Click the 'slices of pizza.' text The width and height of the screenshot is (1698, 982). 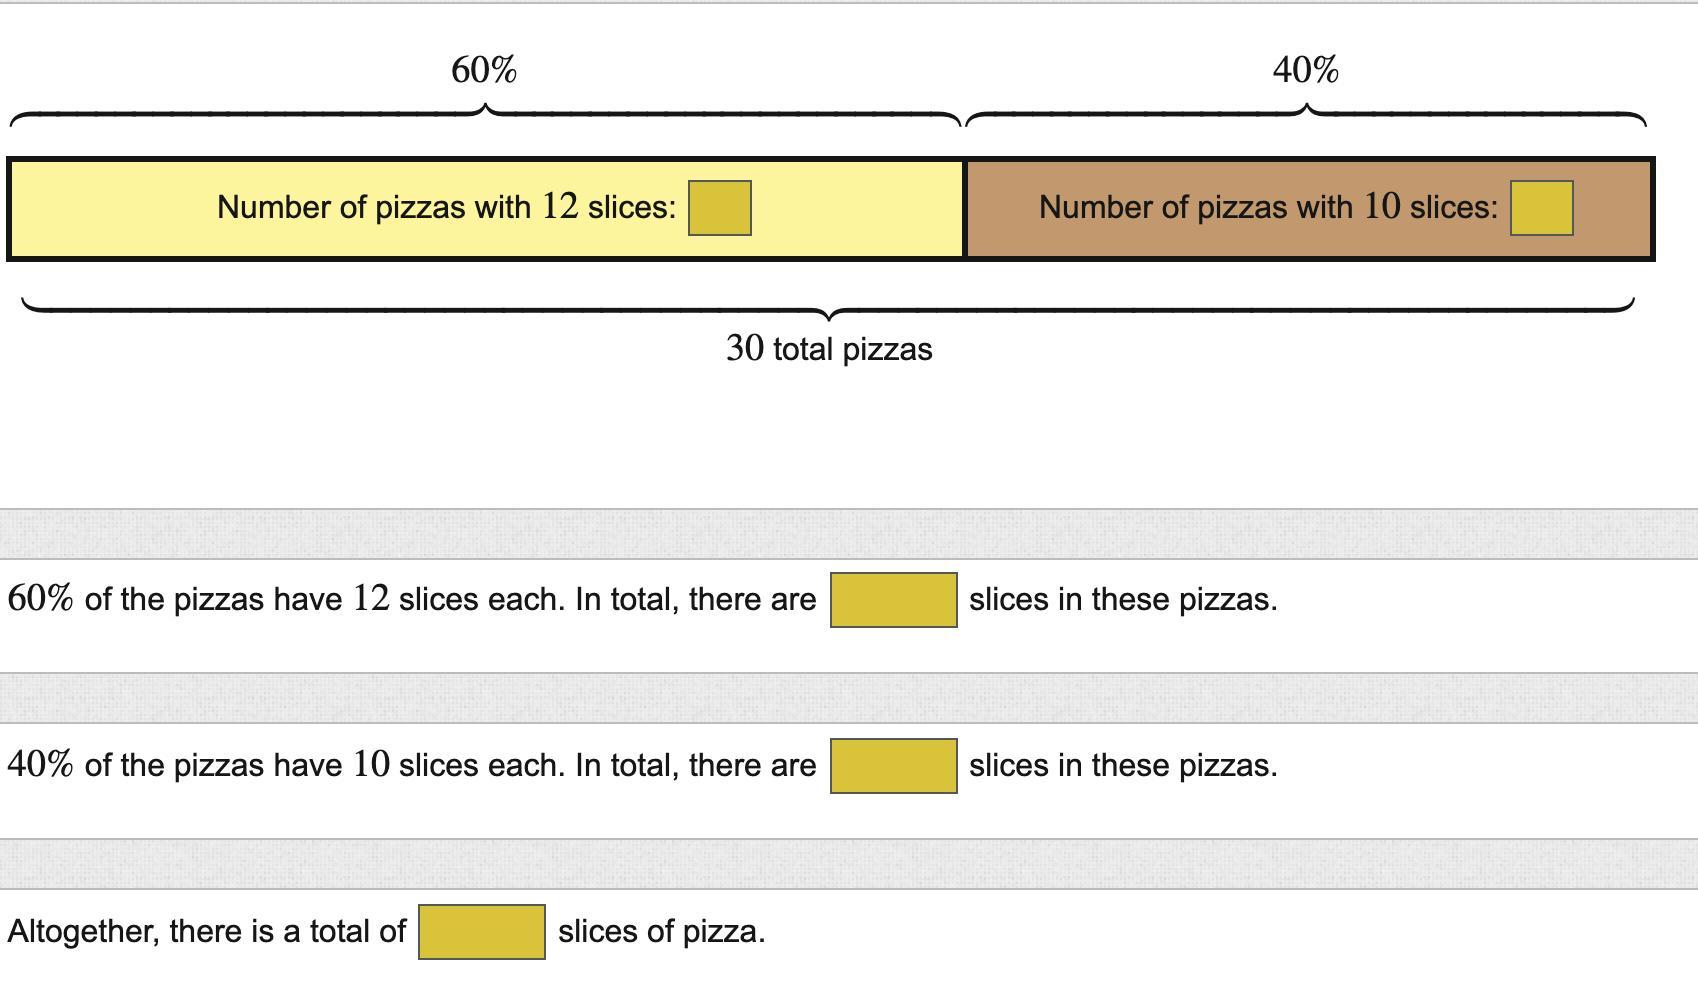[x=661, y=932]
